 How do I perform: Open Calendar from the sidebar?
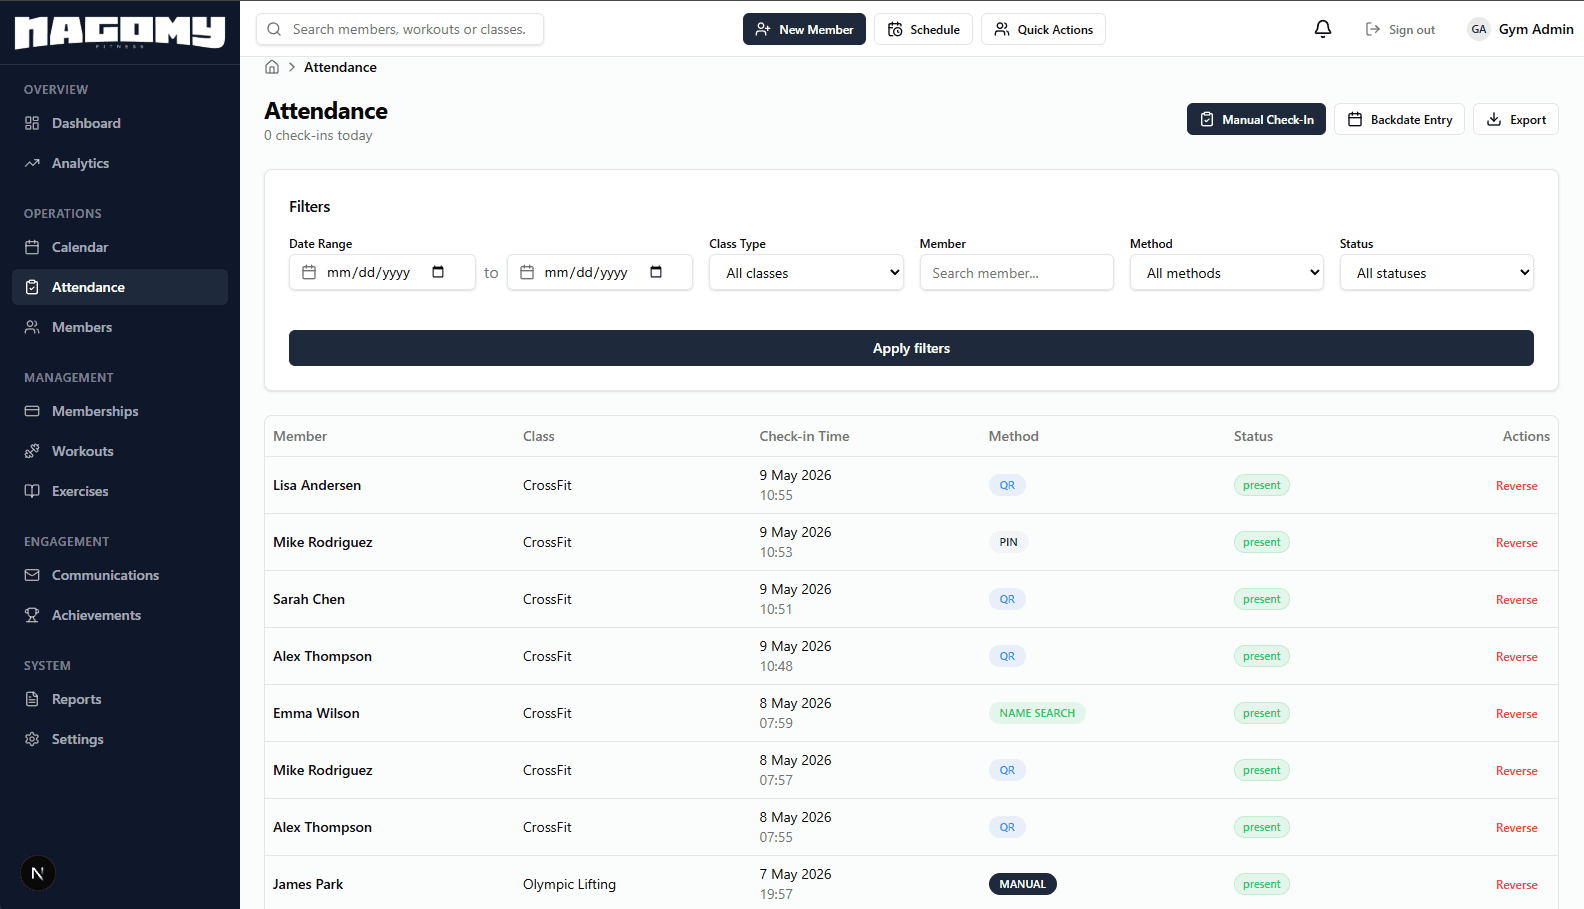(120, 247)
